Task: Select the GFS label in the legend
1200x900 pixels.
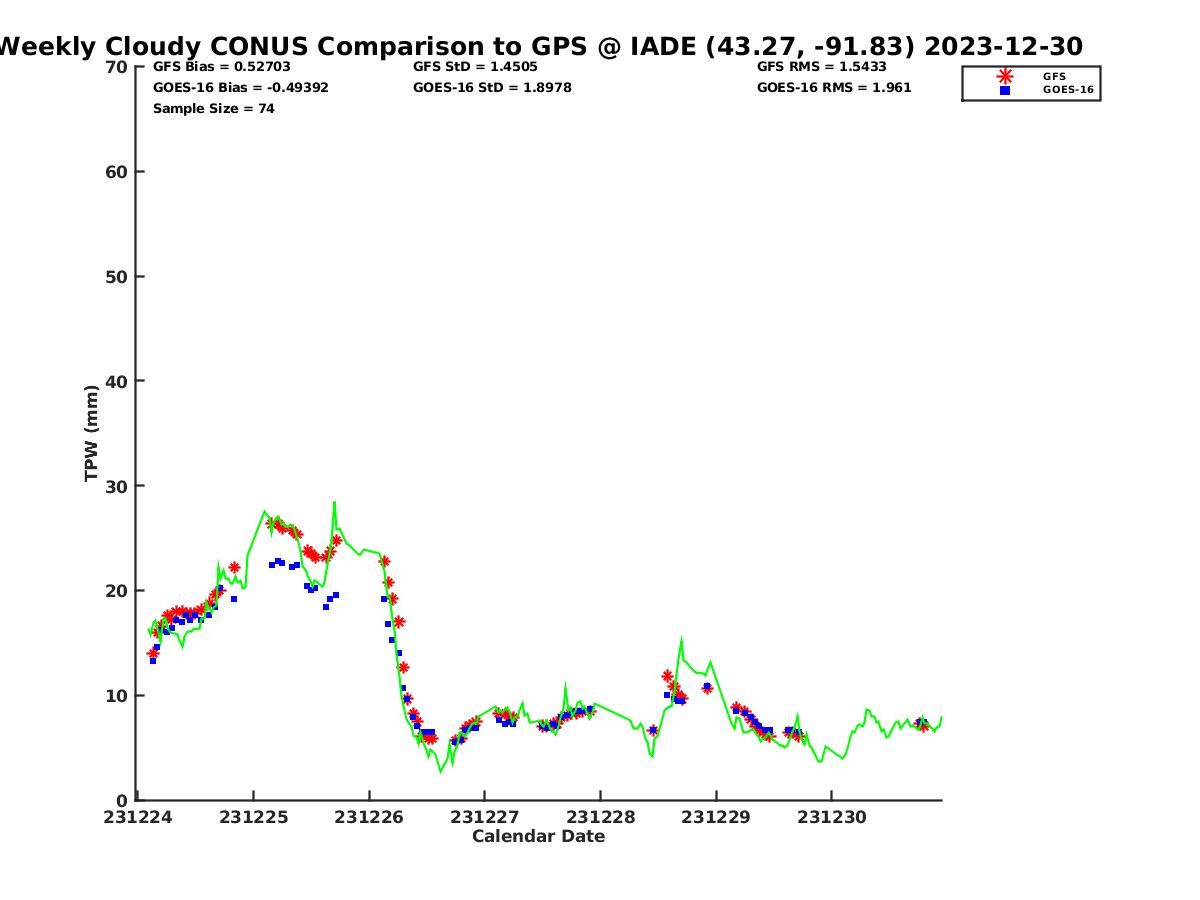Action: (x=1054, y=76)
